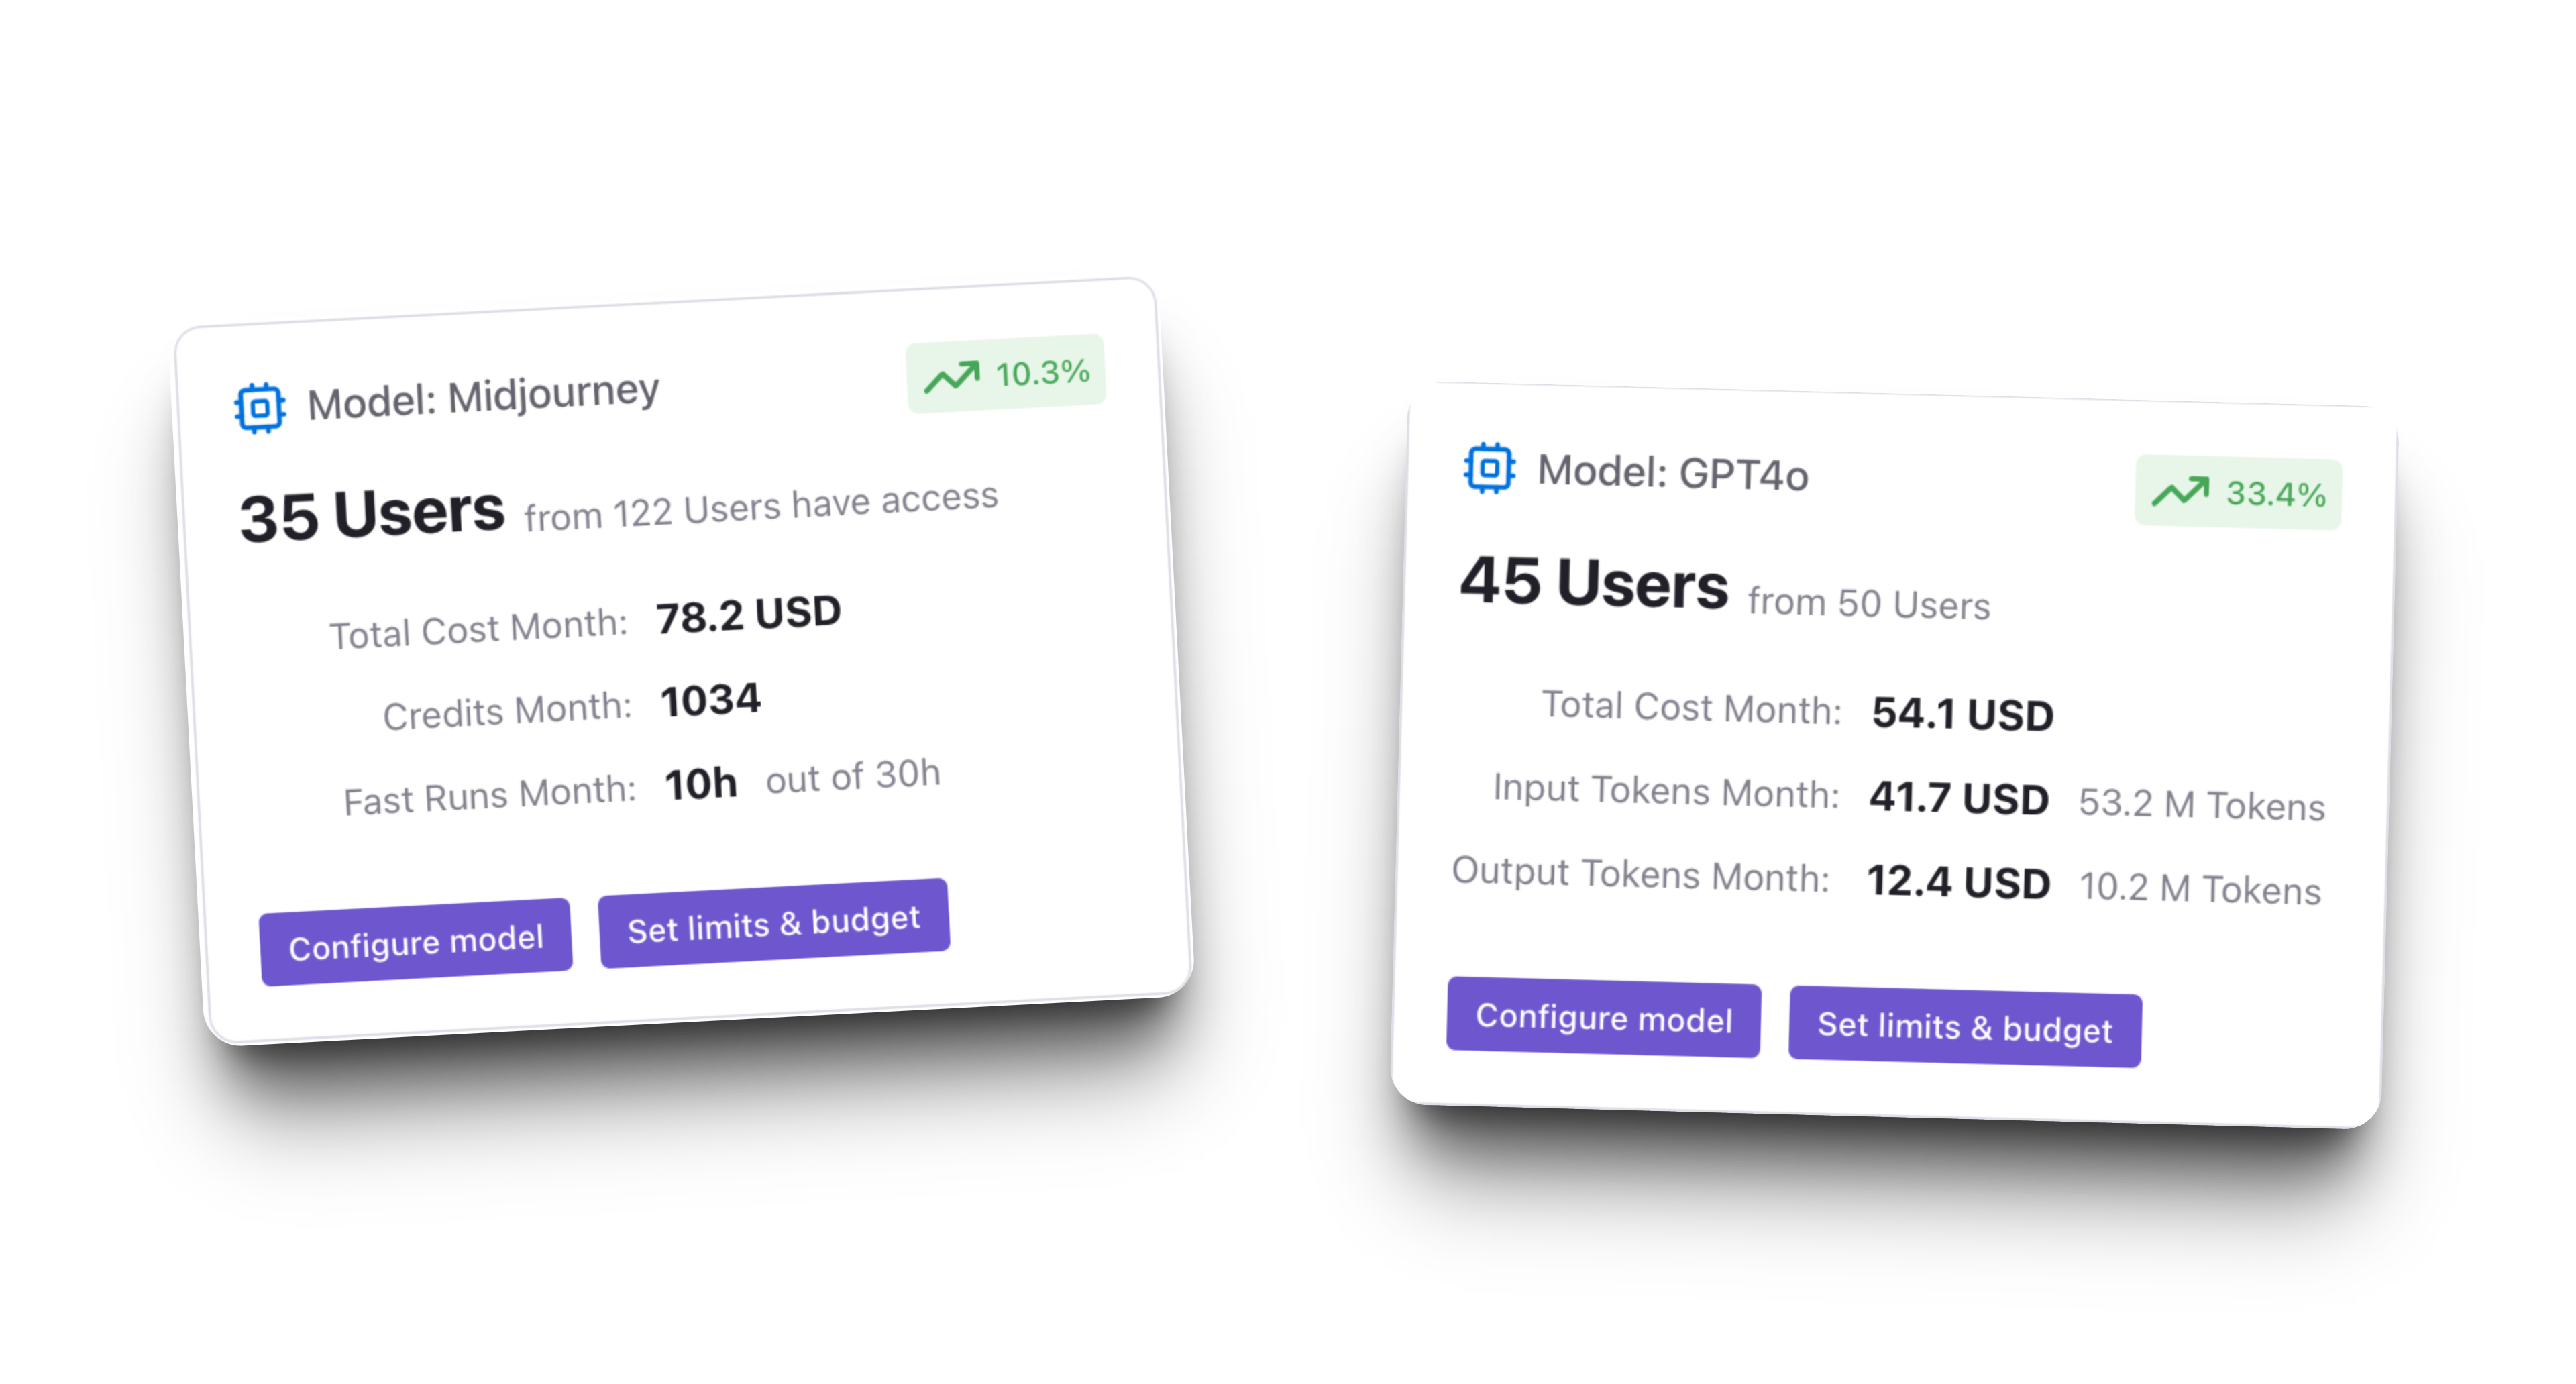
Task: Click the 12.4 USD output tokens value
Action: pyautogui.click(x=1959, y=882)
